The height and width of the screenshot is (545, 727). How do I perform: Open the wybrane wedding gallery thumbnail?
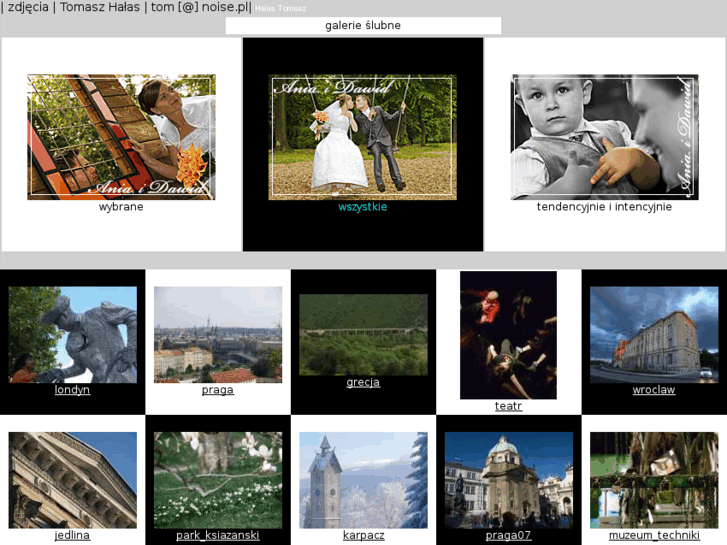[121, 137]
